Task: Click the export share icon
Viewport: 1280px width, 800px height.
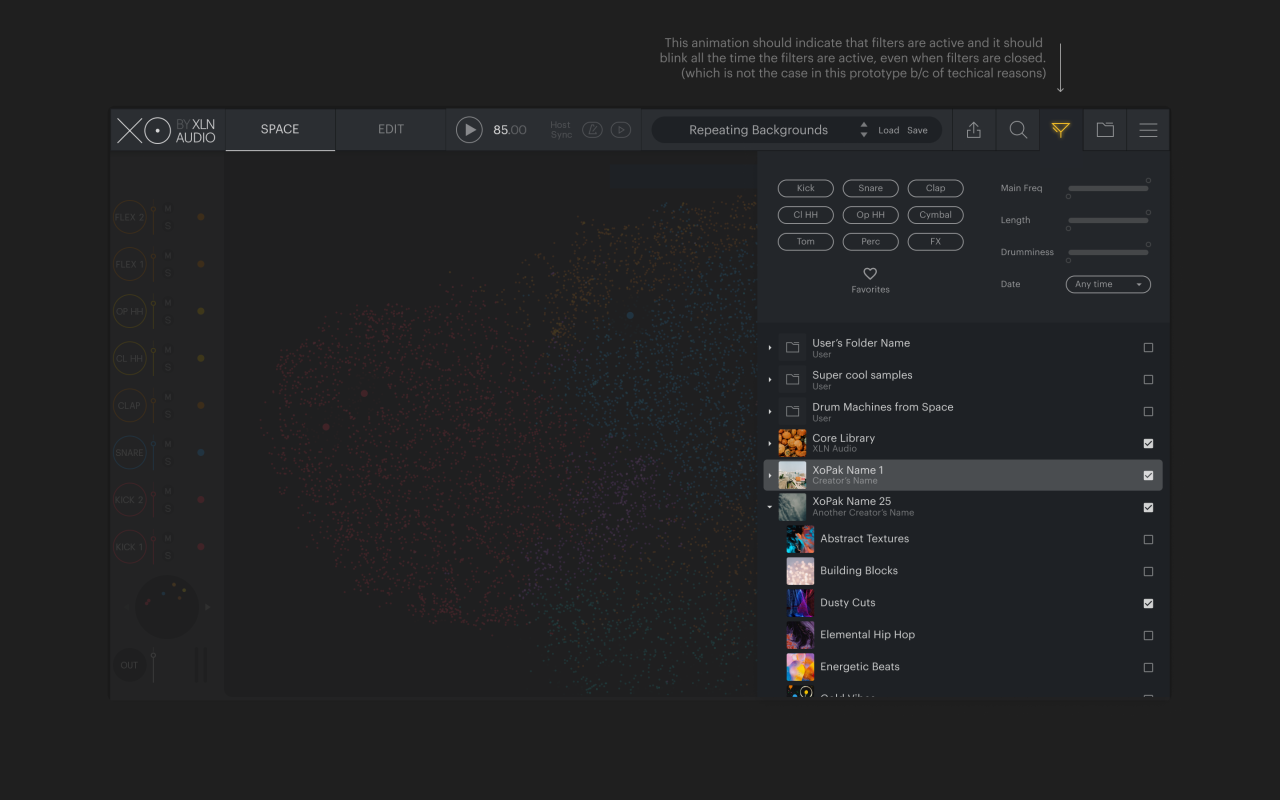Action: pos(974,130)
